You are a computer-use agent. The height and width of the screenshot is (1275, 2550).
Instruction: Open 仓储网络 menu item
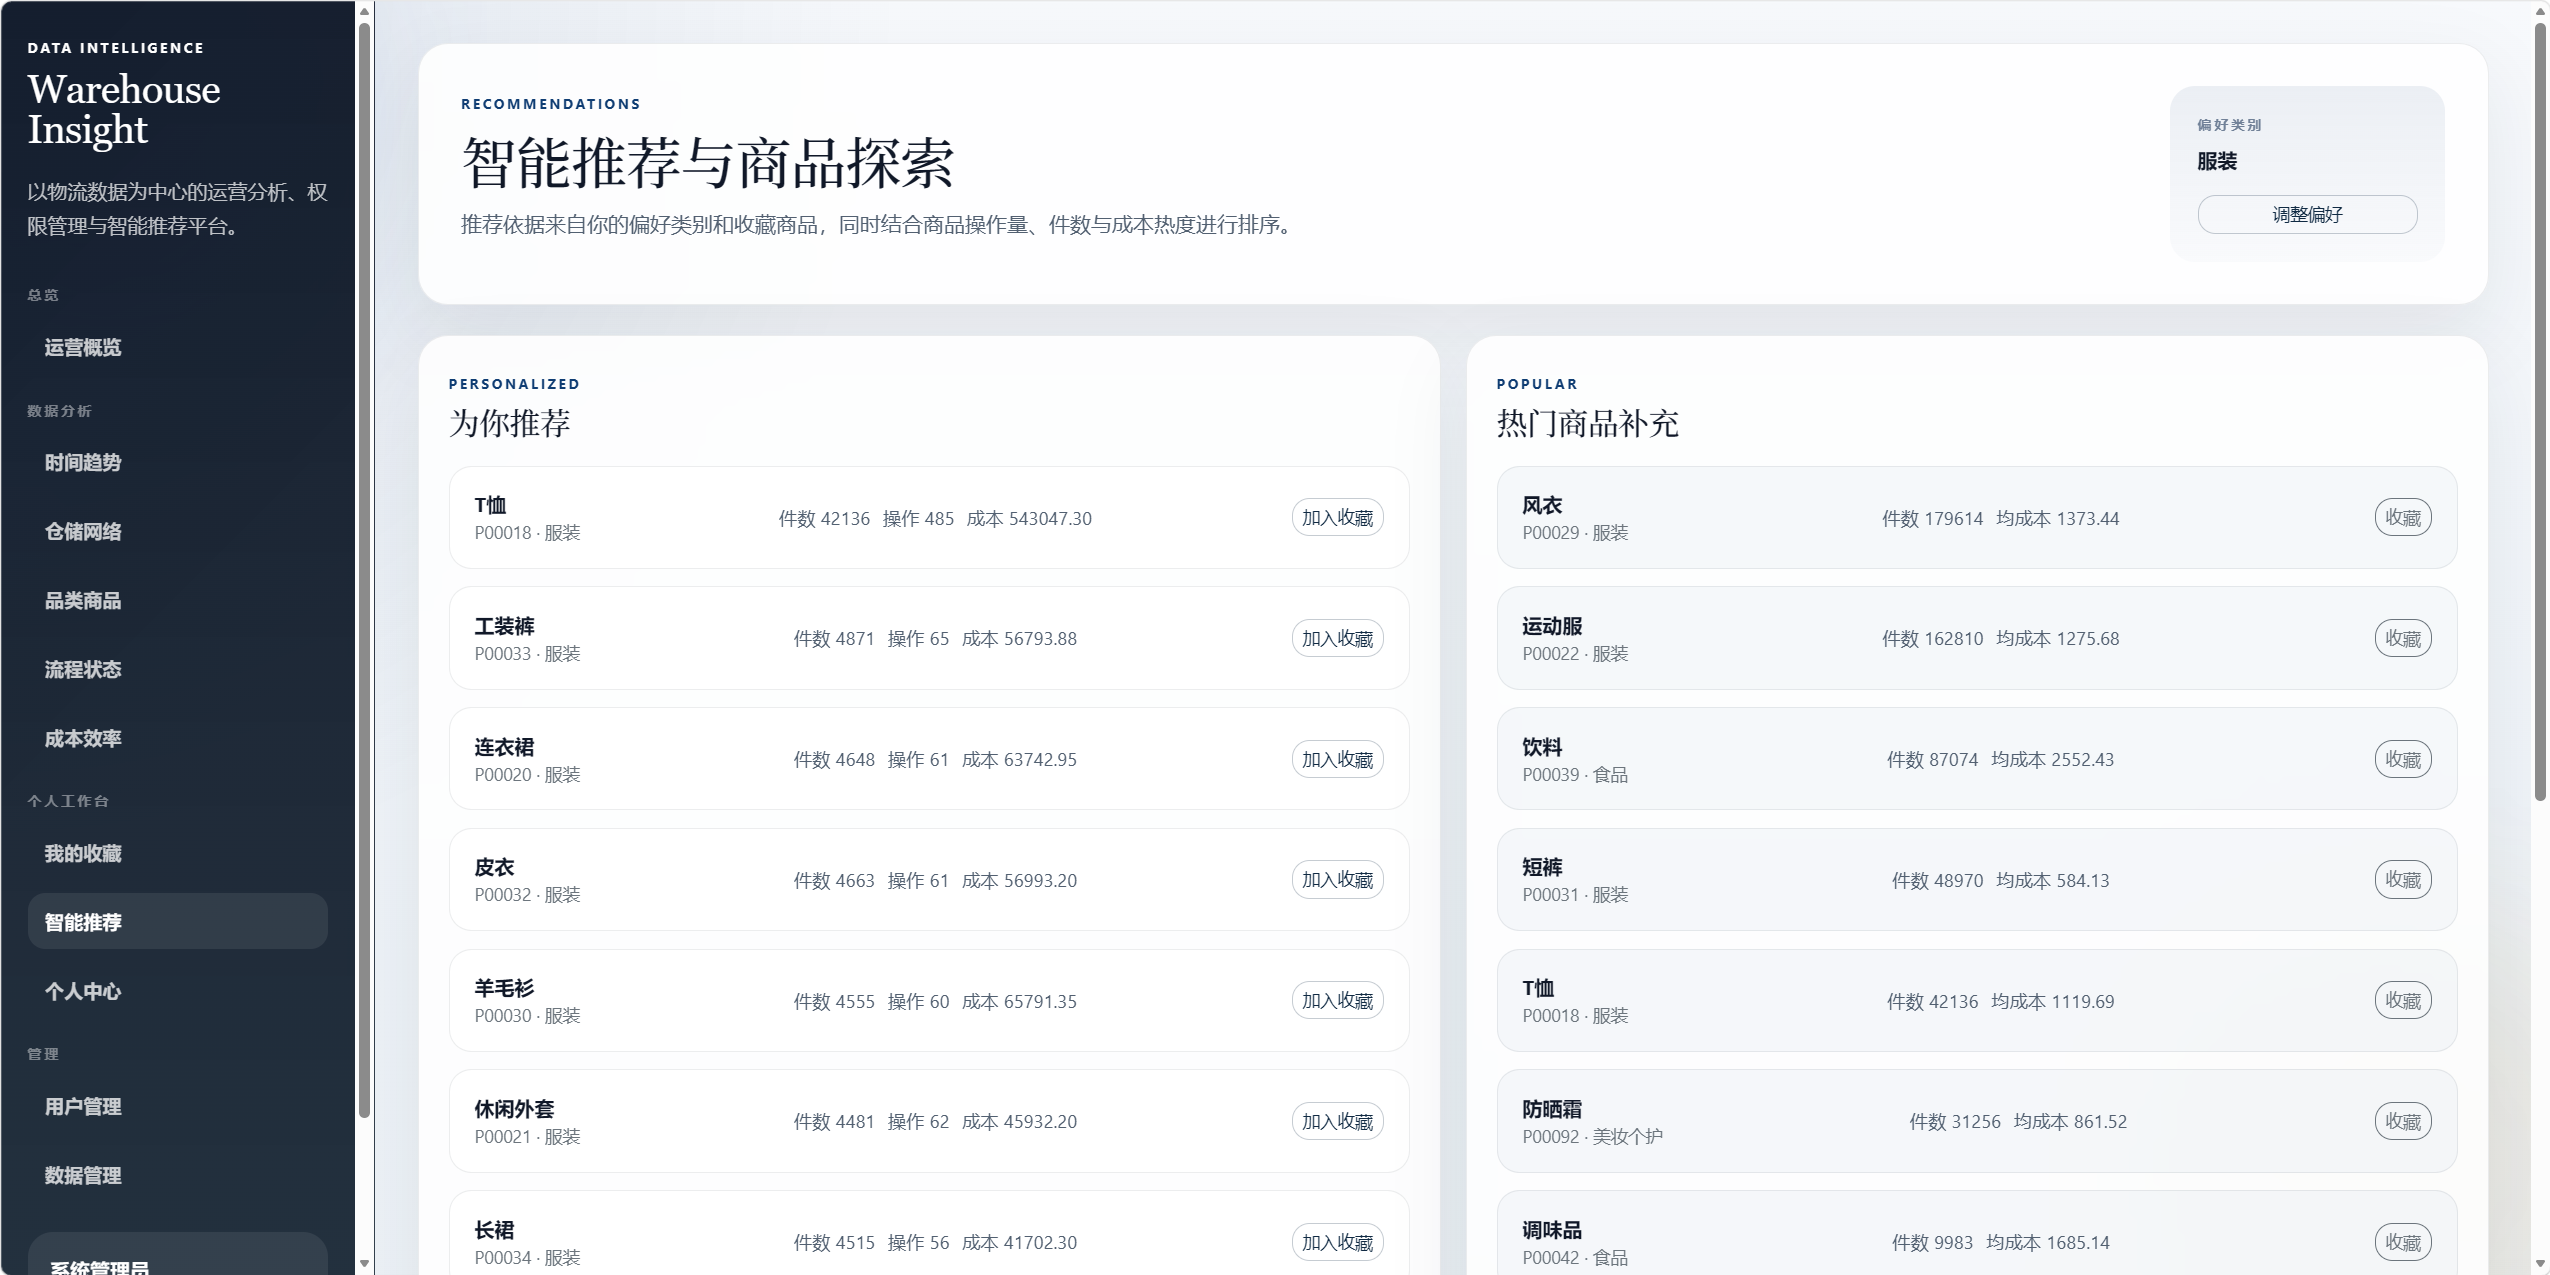[83, 532]
